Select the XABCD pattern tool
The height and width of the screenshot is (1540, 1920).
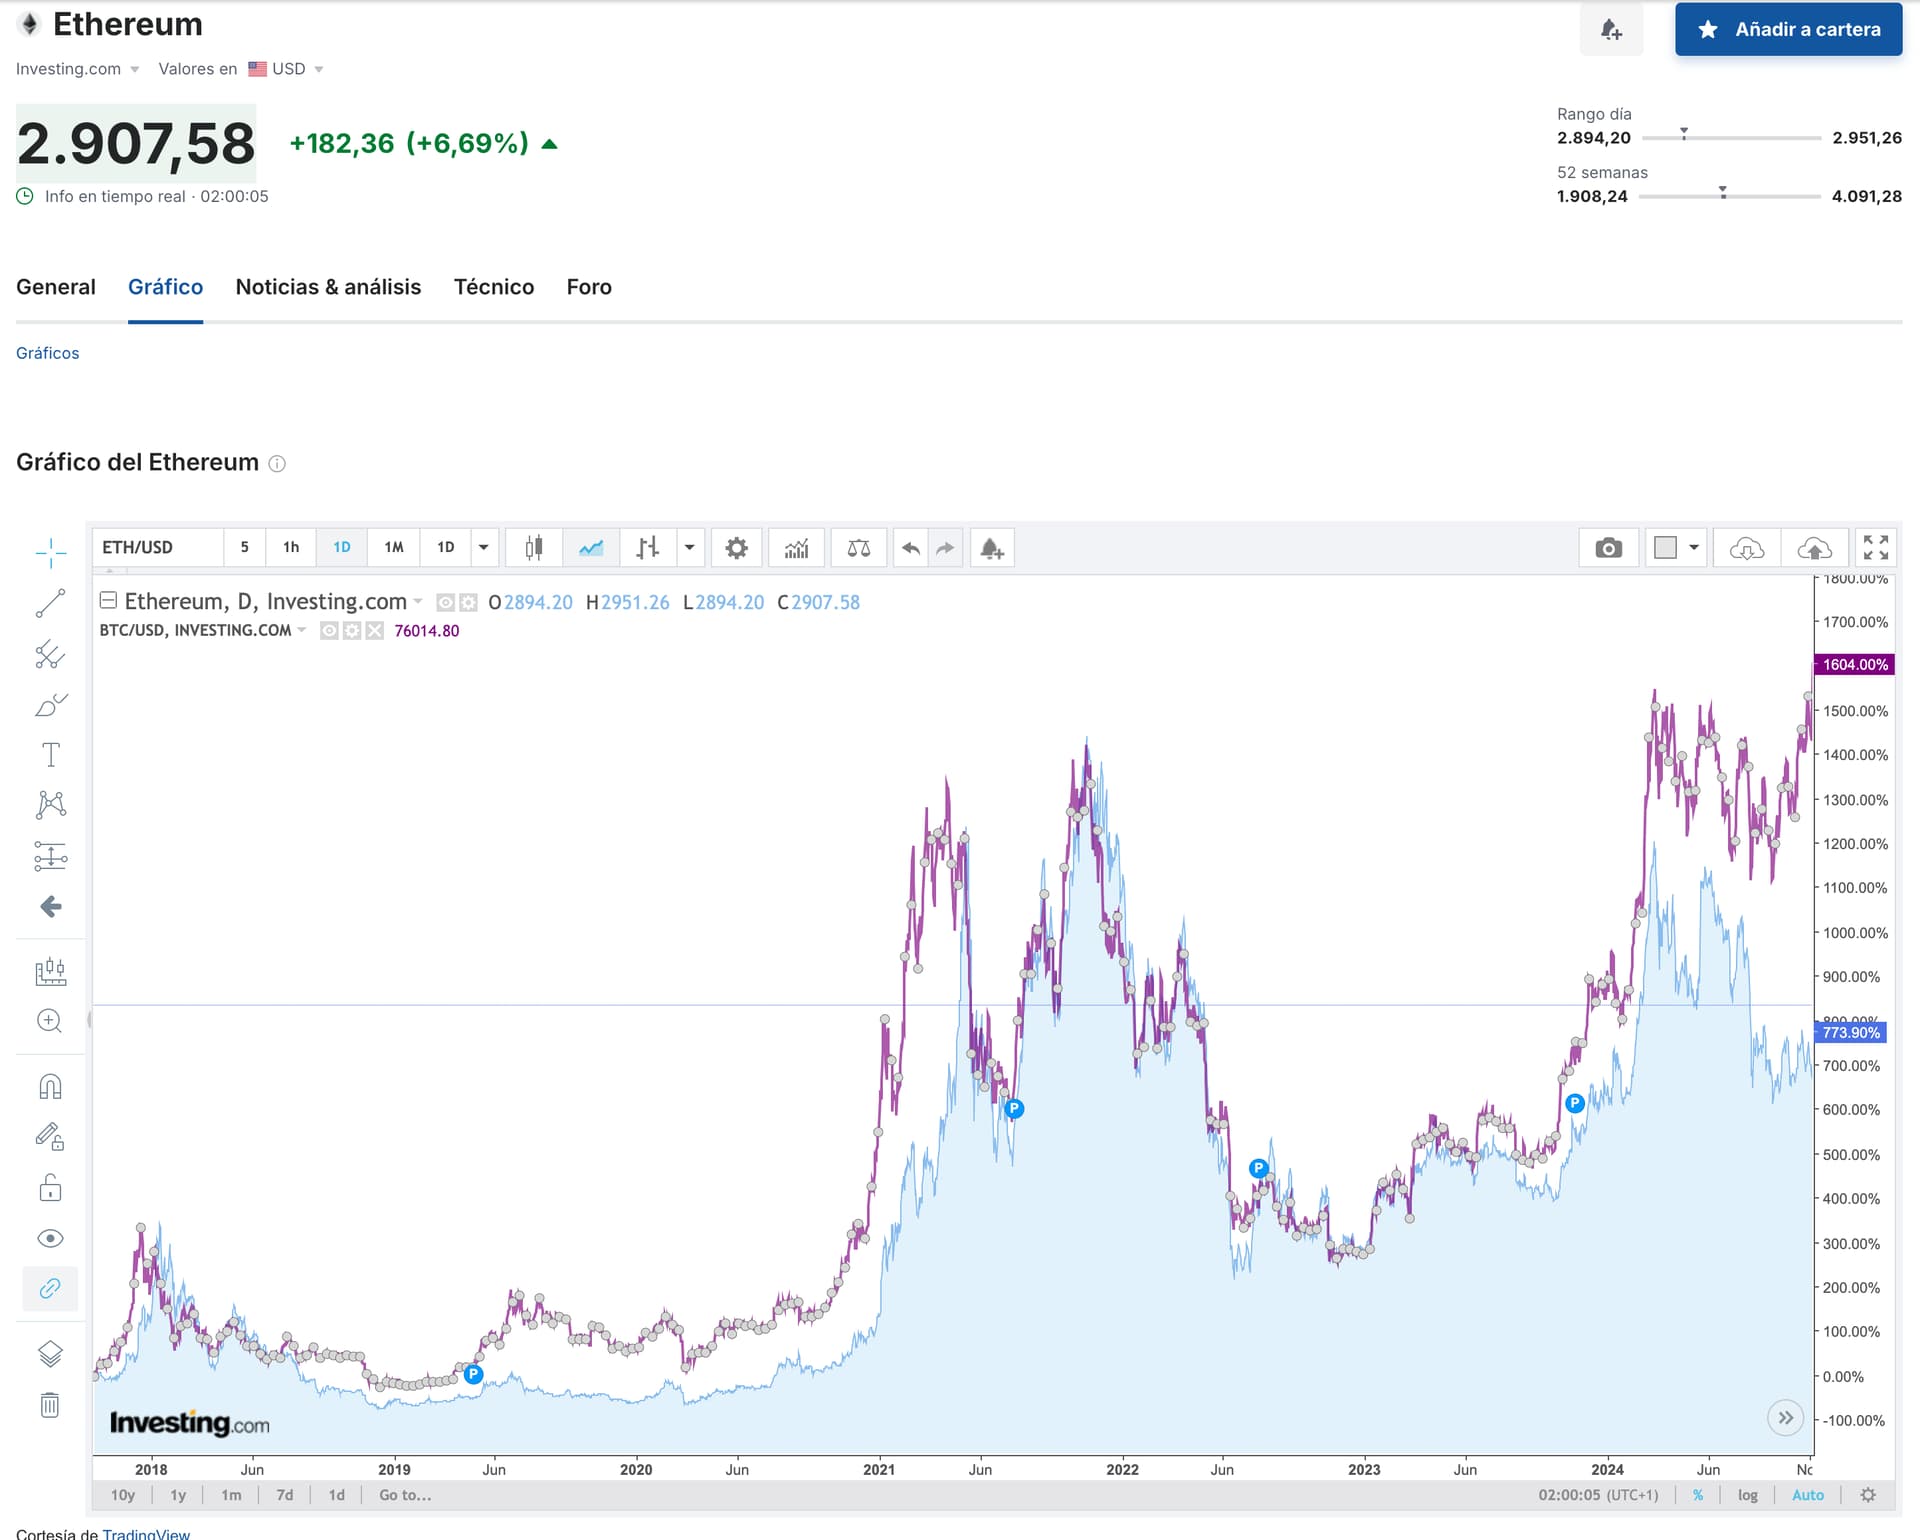(50, 805)
